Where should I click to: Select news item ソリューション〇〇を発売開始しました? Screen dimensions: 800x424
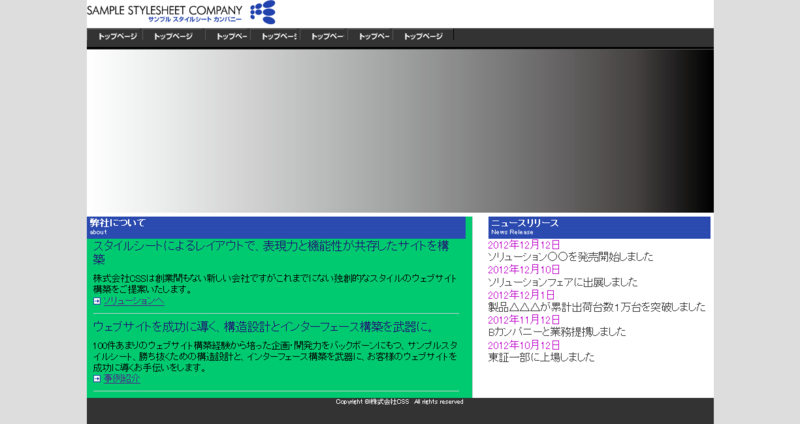[570, 257]
